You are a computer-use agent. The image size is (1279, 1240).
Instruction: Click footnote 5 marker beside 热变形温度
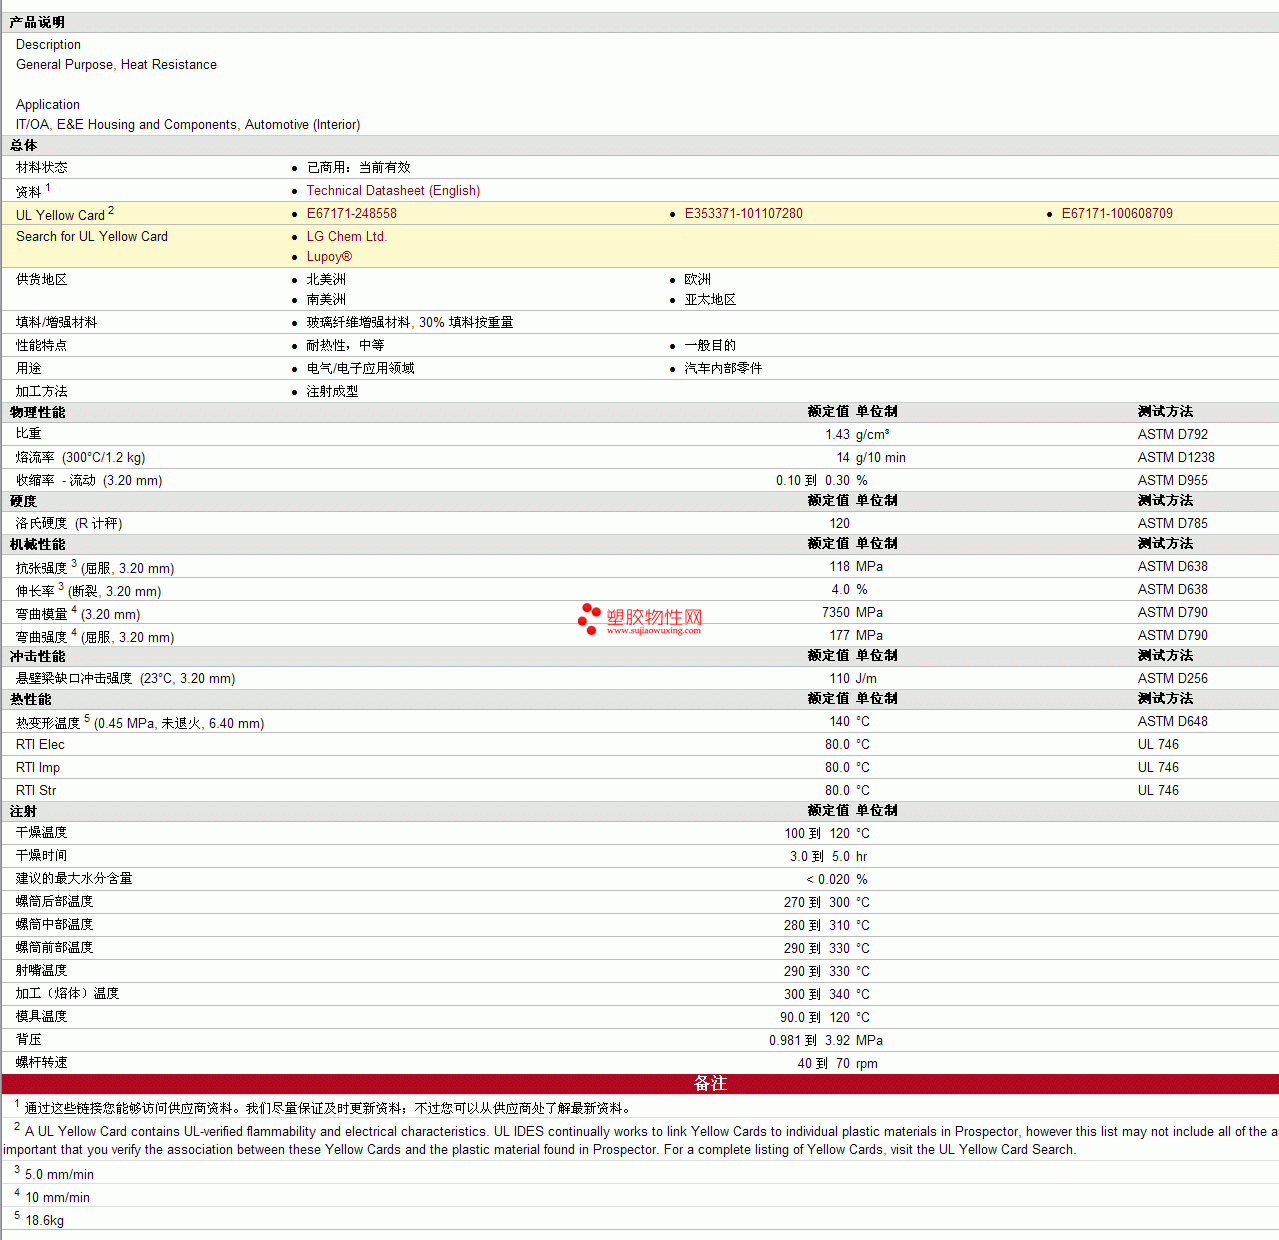[87, 718]
